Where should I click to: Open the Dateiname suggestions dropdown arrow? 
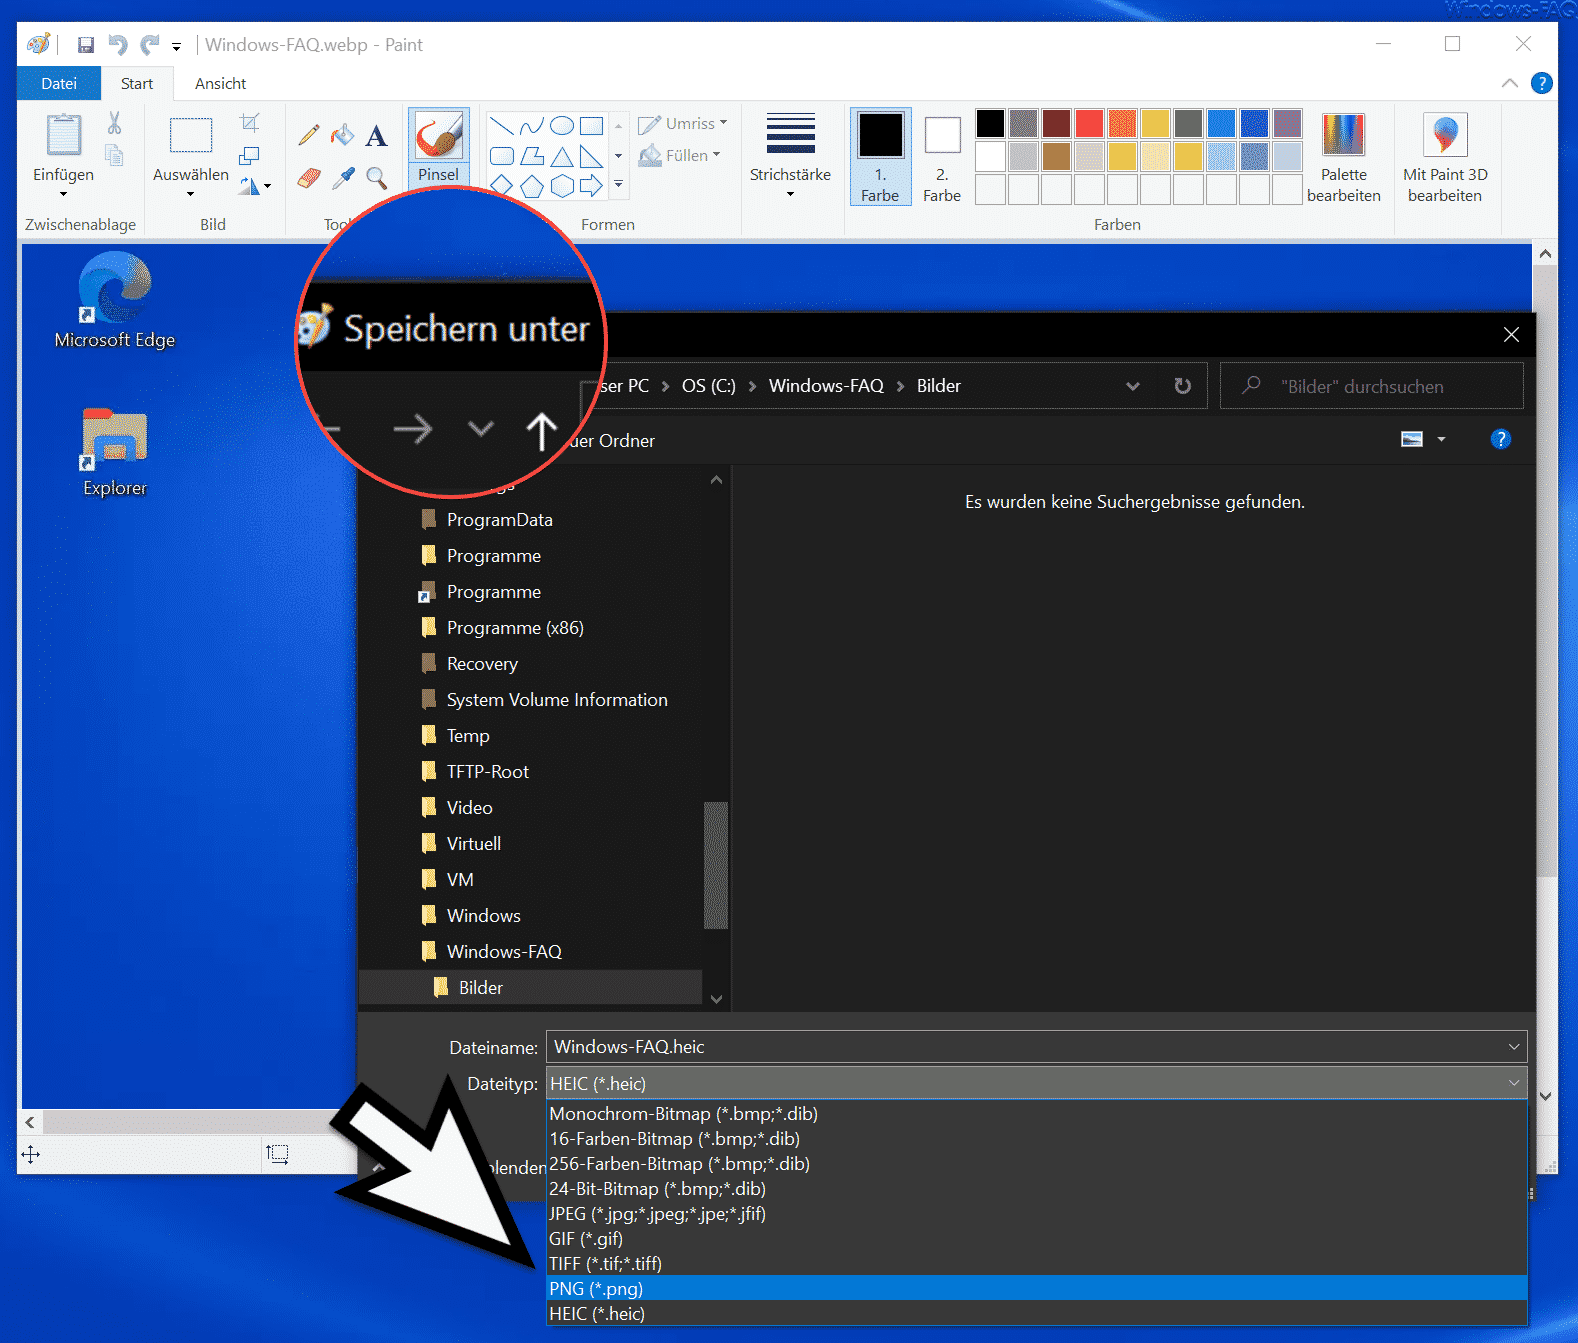pyautogui.click(x=1514, y=1047)
